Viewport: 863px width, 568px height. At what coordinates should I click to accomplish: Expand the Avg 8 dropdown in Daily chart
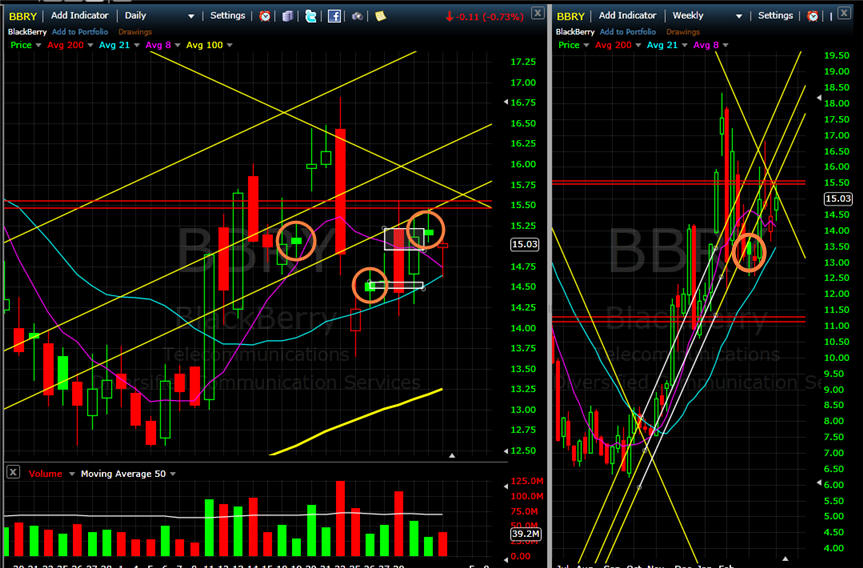tap(177, 45)
